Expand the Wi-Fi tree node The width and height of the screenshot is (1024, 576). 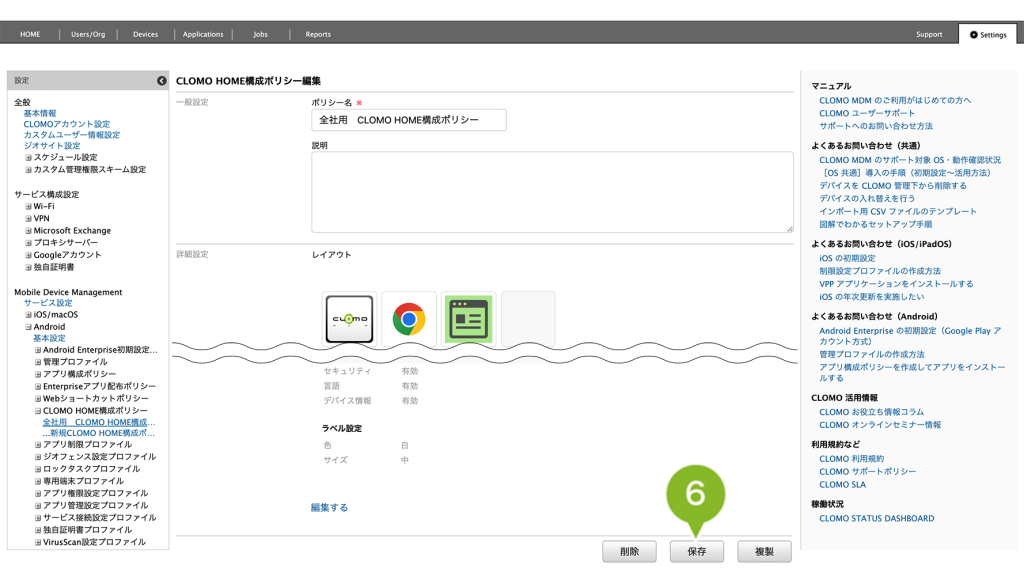[x=29, y=206]
